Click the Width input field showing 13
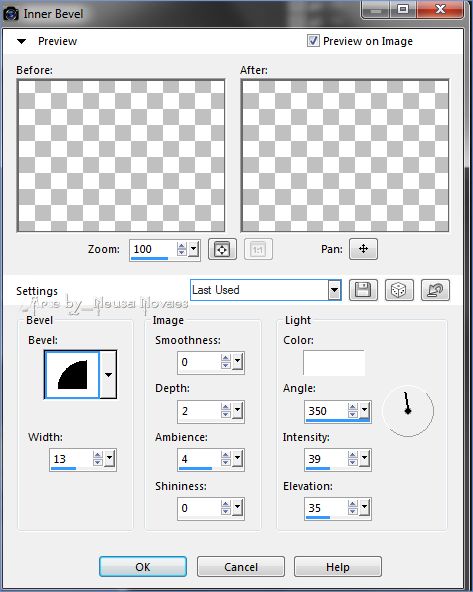Image resolution: width=473 pixels, height=592 pixels. 71,459
